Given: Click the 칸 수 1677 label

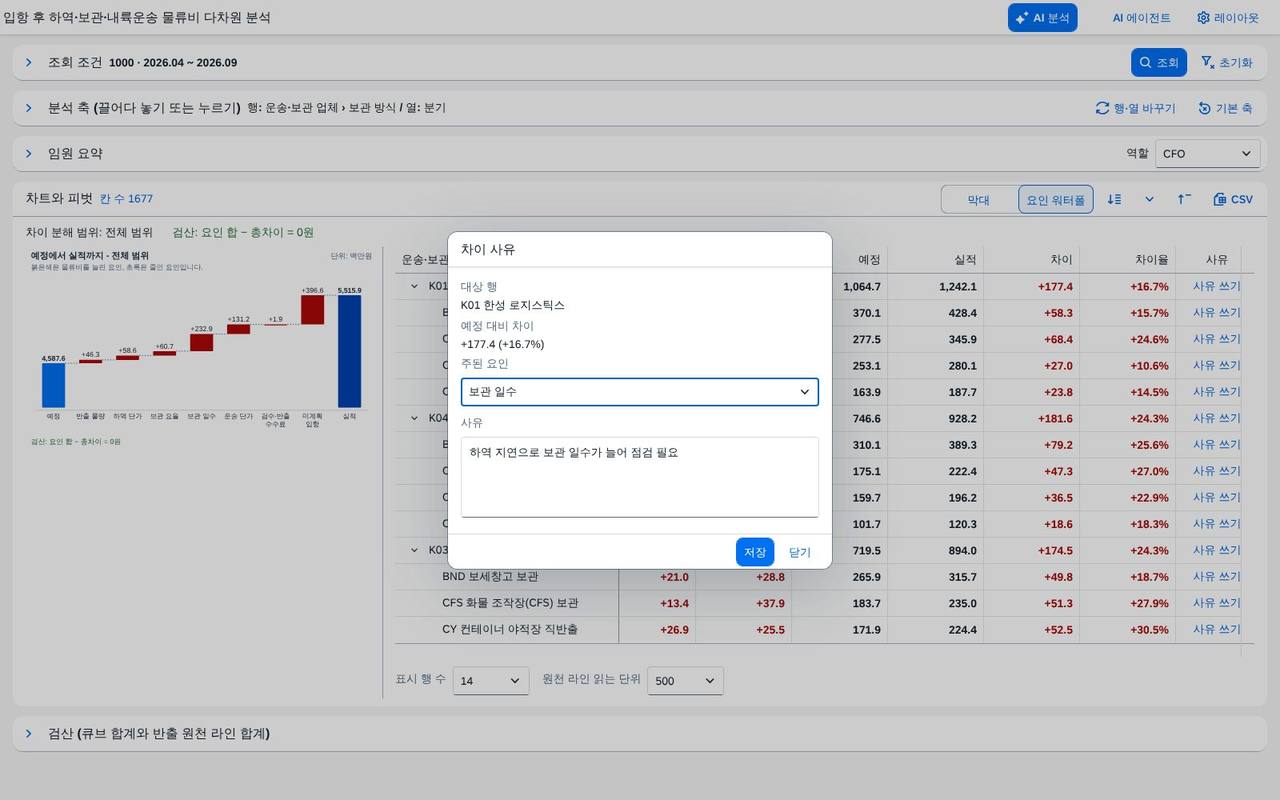Looking at the screenshot, I should [126, 199].
